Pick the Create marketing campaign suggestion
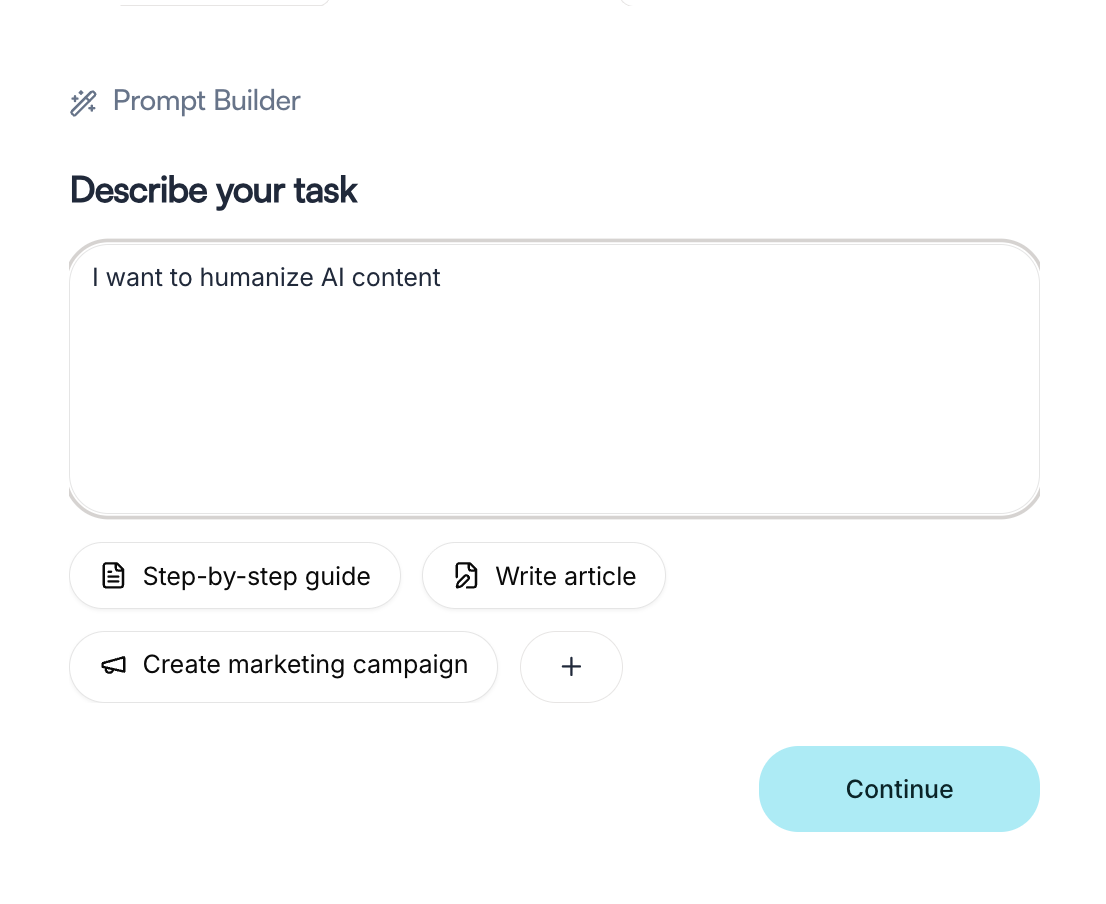 click(x=283, y=666)
